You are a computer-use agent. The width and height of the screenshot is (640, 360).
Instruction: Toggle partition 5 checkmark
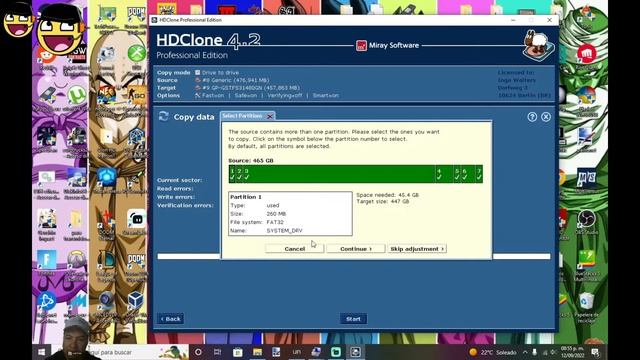tap(457, 177)
